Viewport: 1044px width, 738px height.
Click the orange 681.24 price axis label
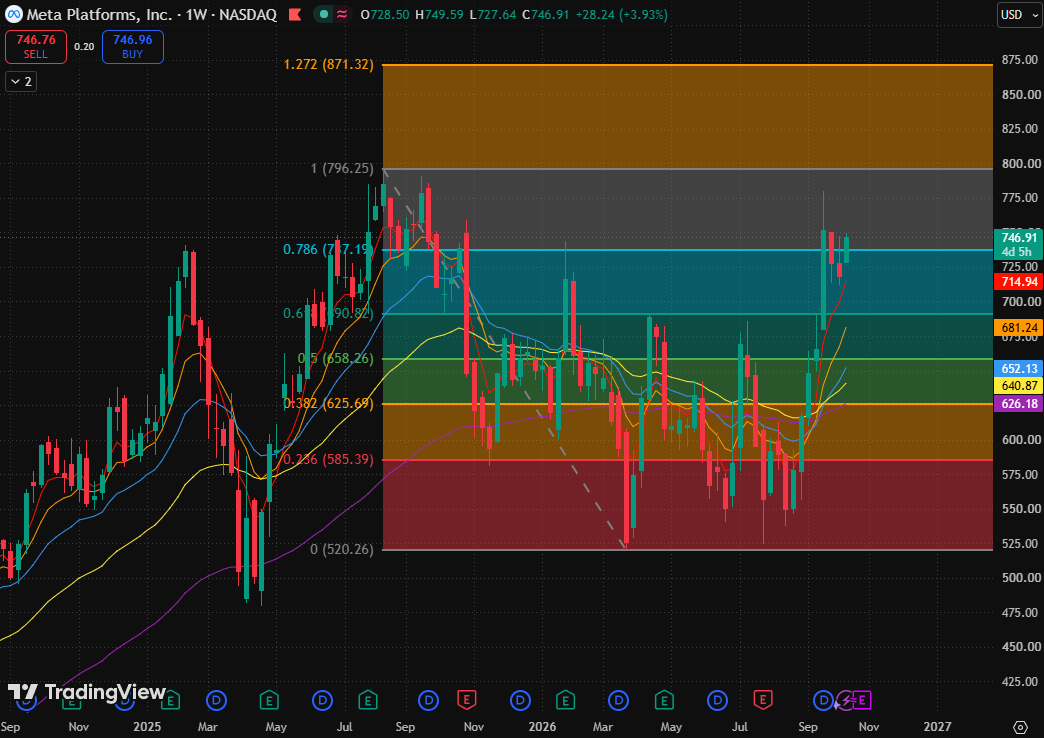point(1018,328)
